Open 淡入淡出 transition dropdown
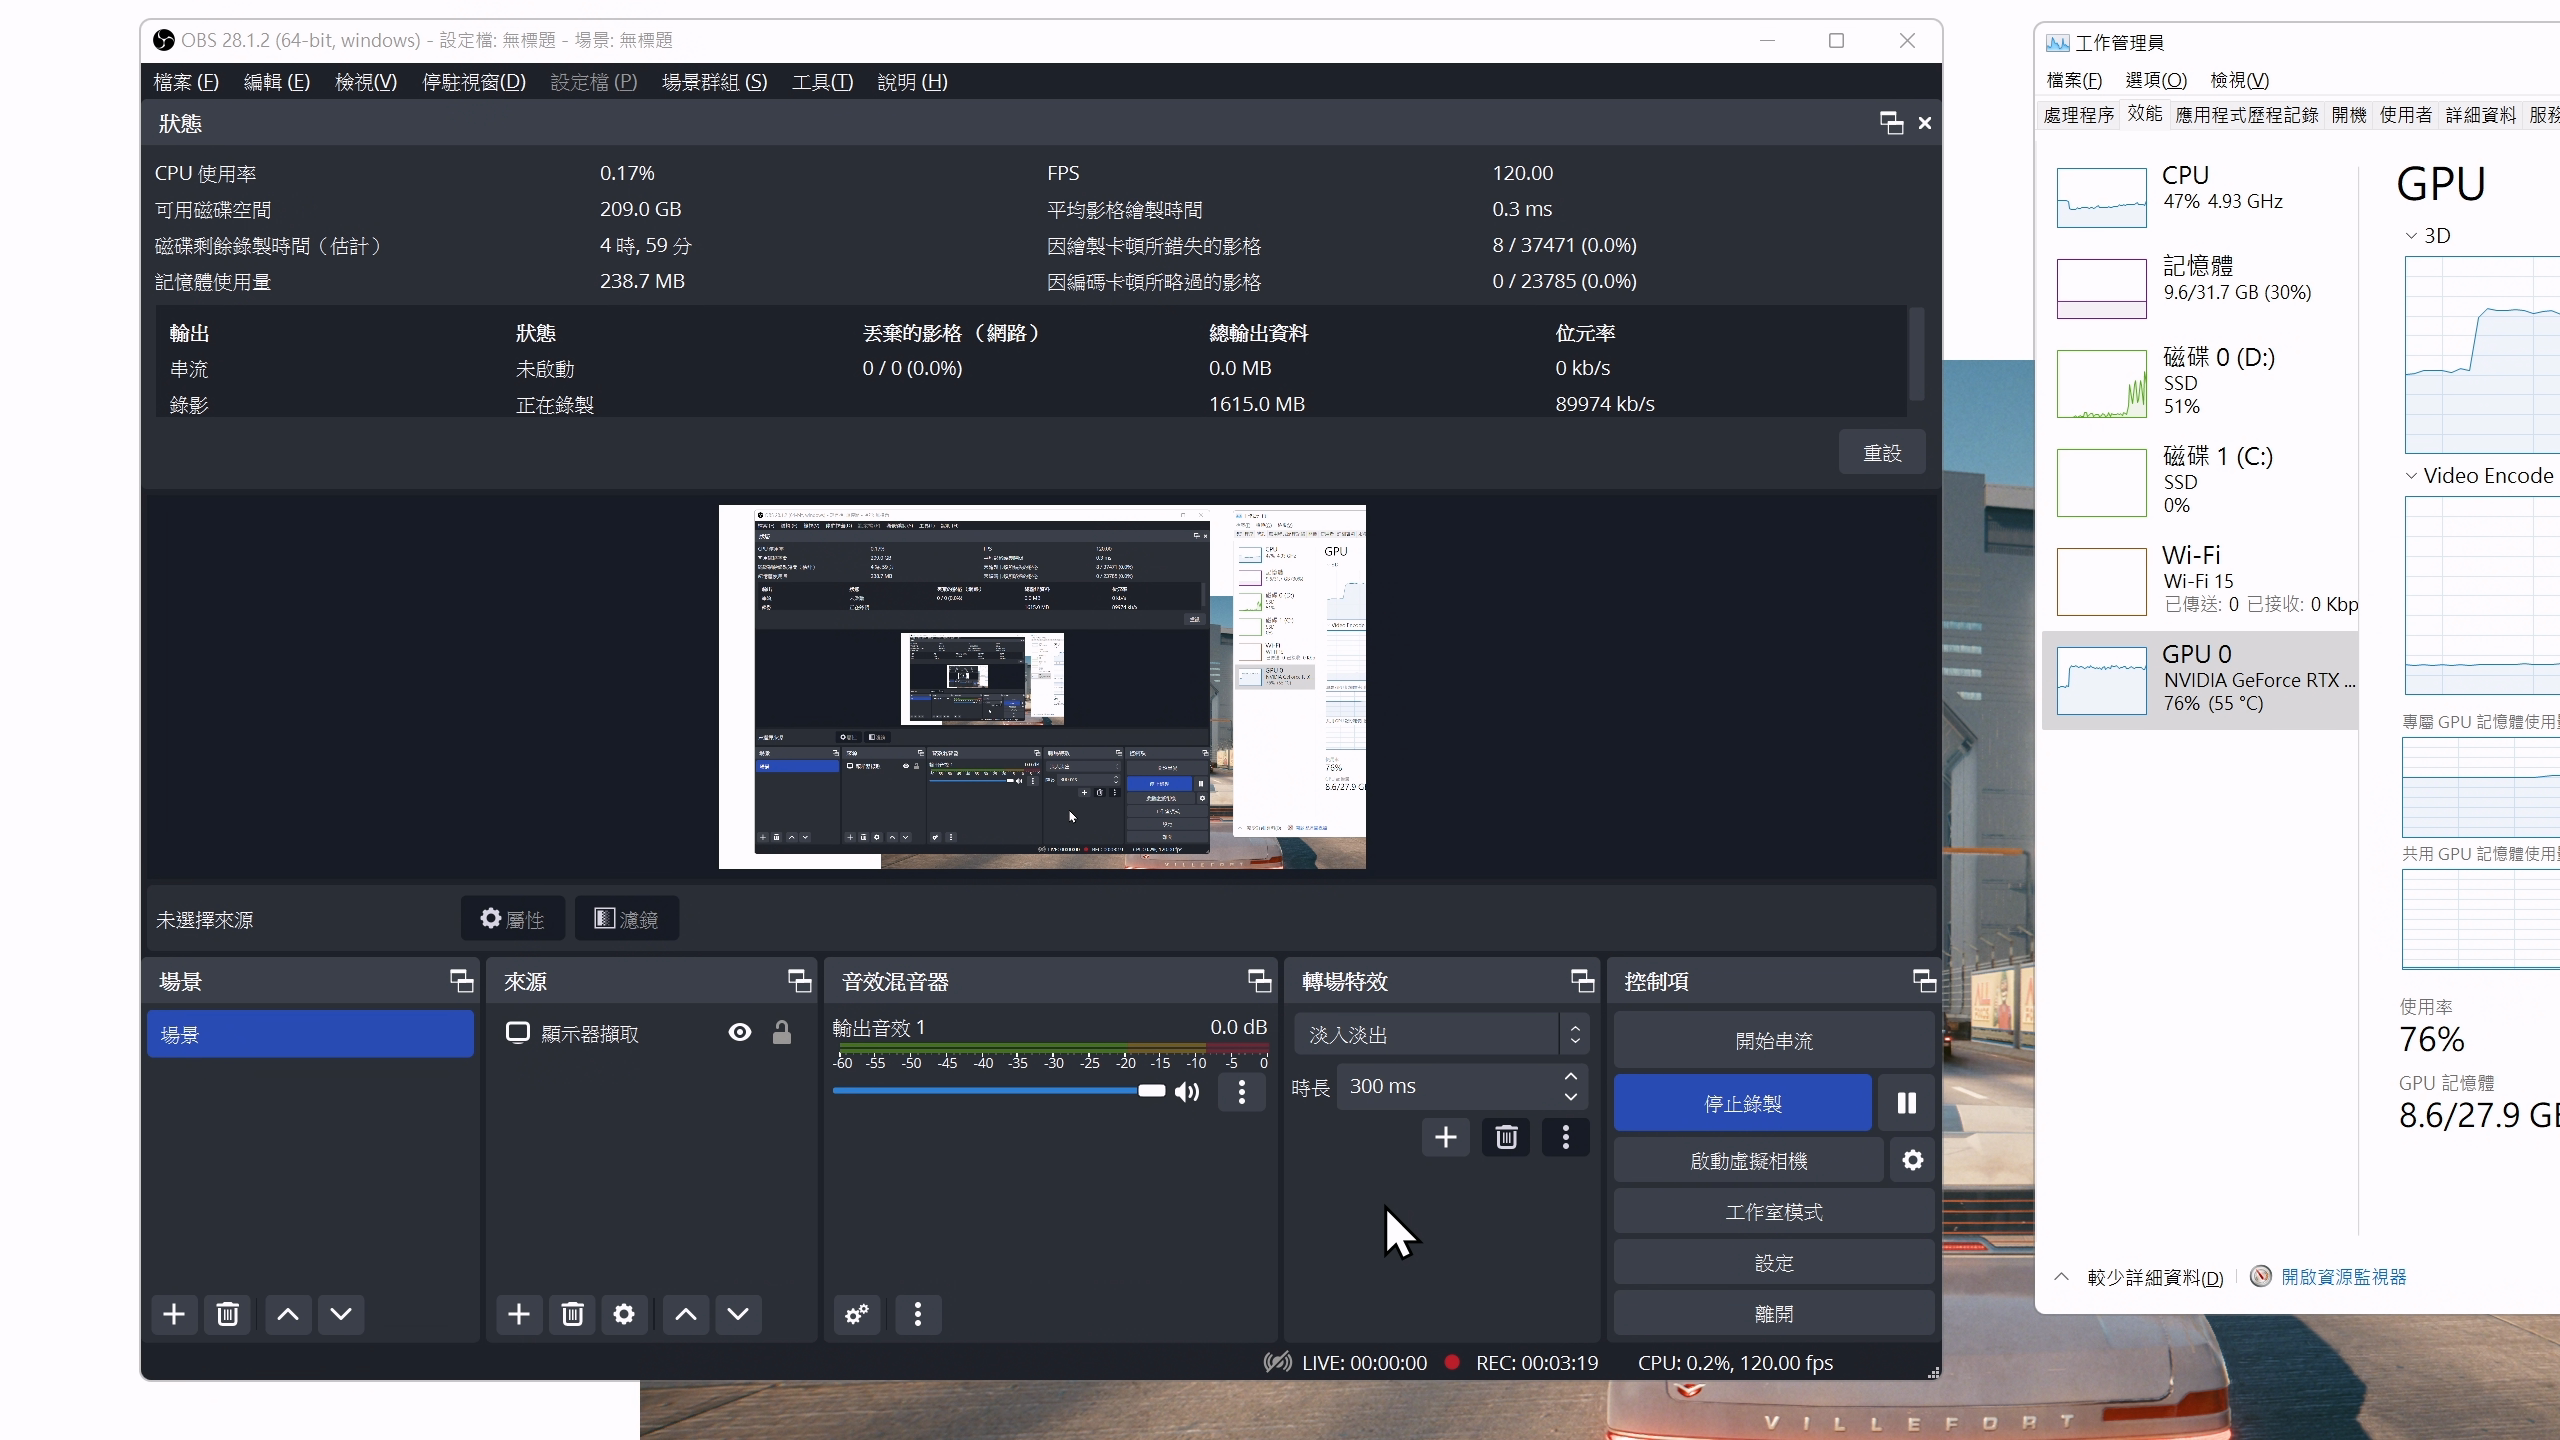The height and width of the screenshot is (1440, 2560). (x=1441, y=1035)
